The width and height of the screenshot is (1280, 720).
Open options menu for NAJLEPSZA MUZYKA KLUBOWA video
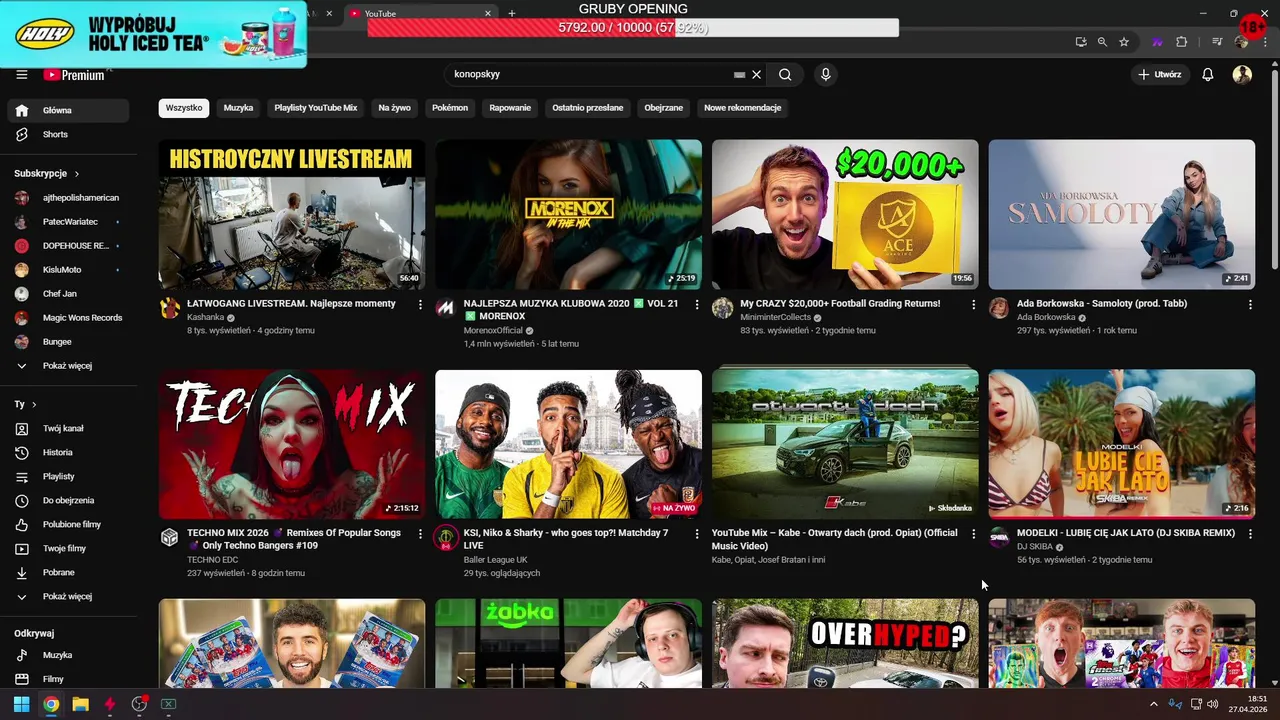[697, 305]
